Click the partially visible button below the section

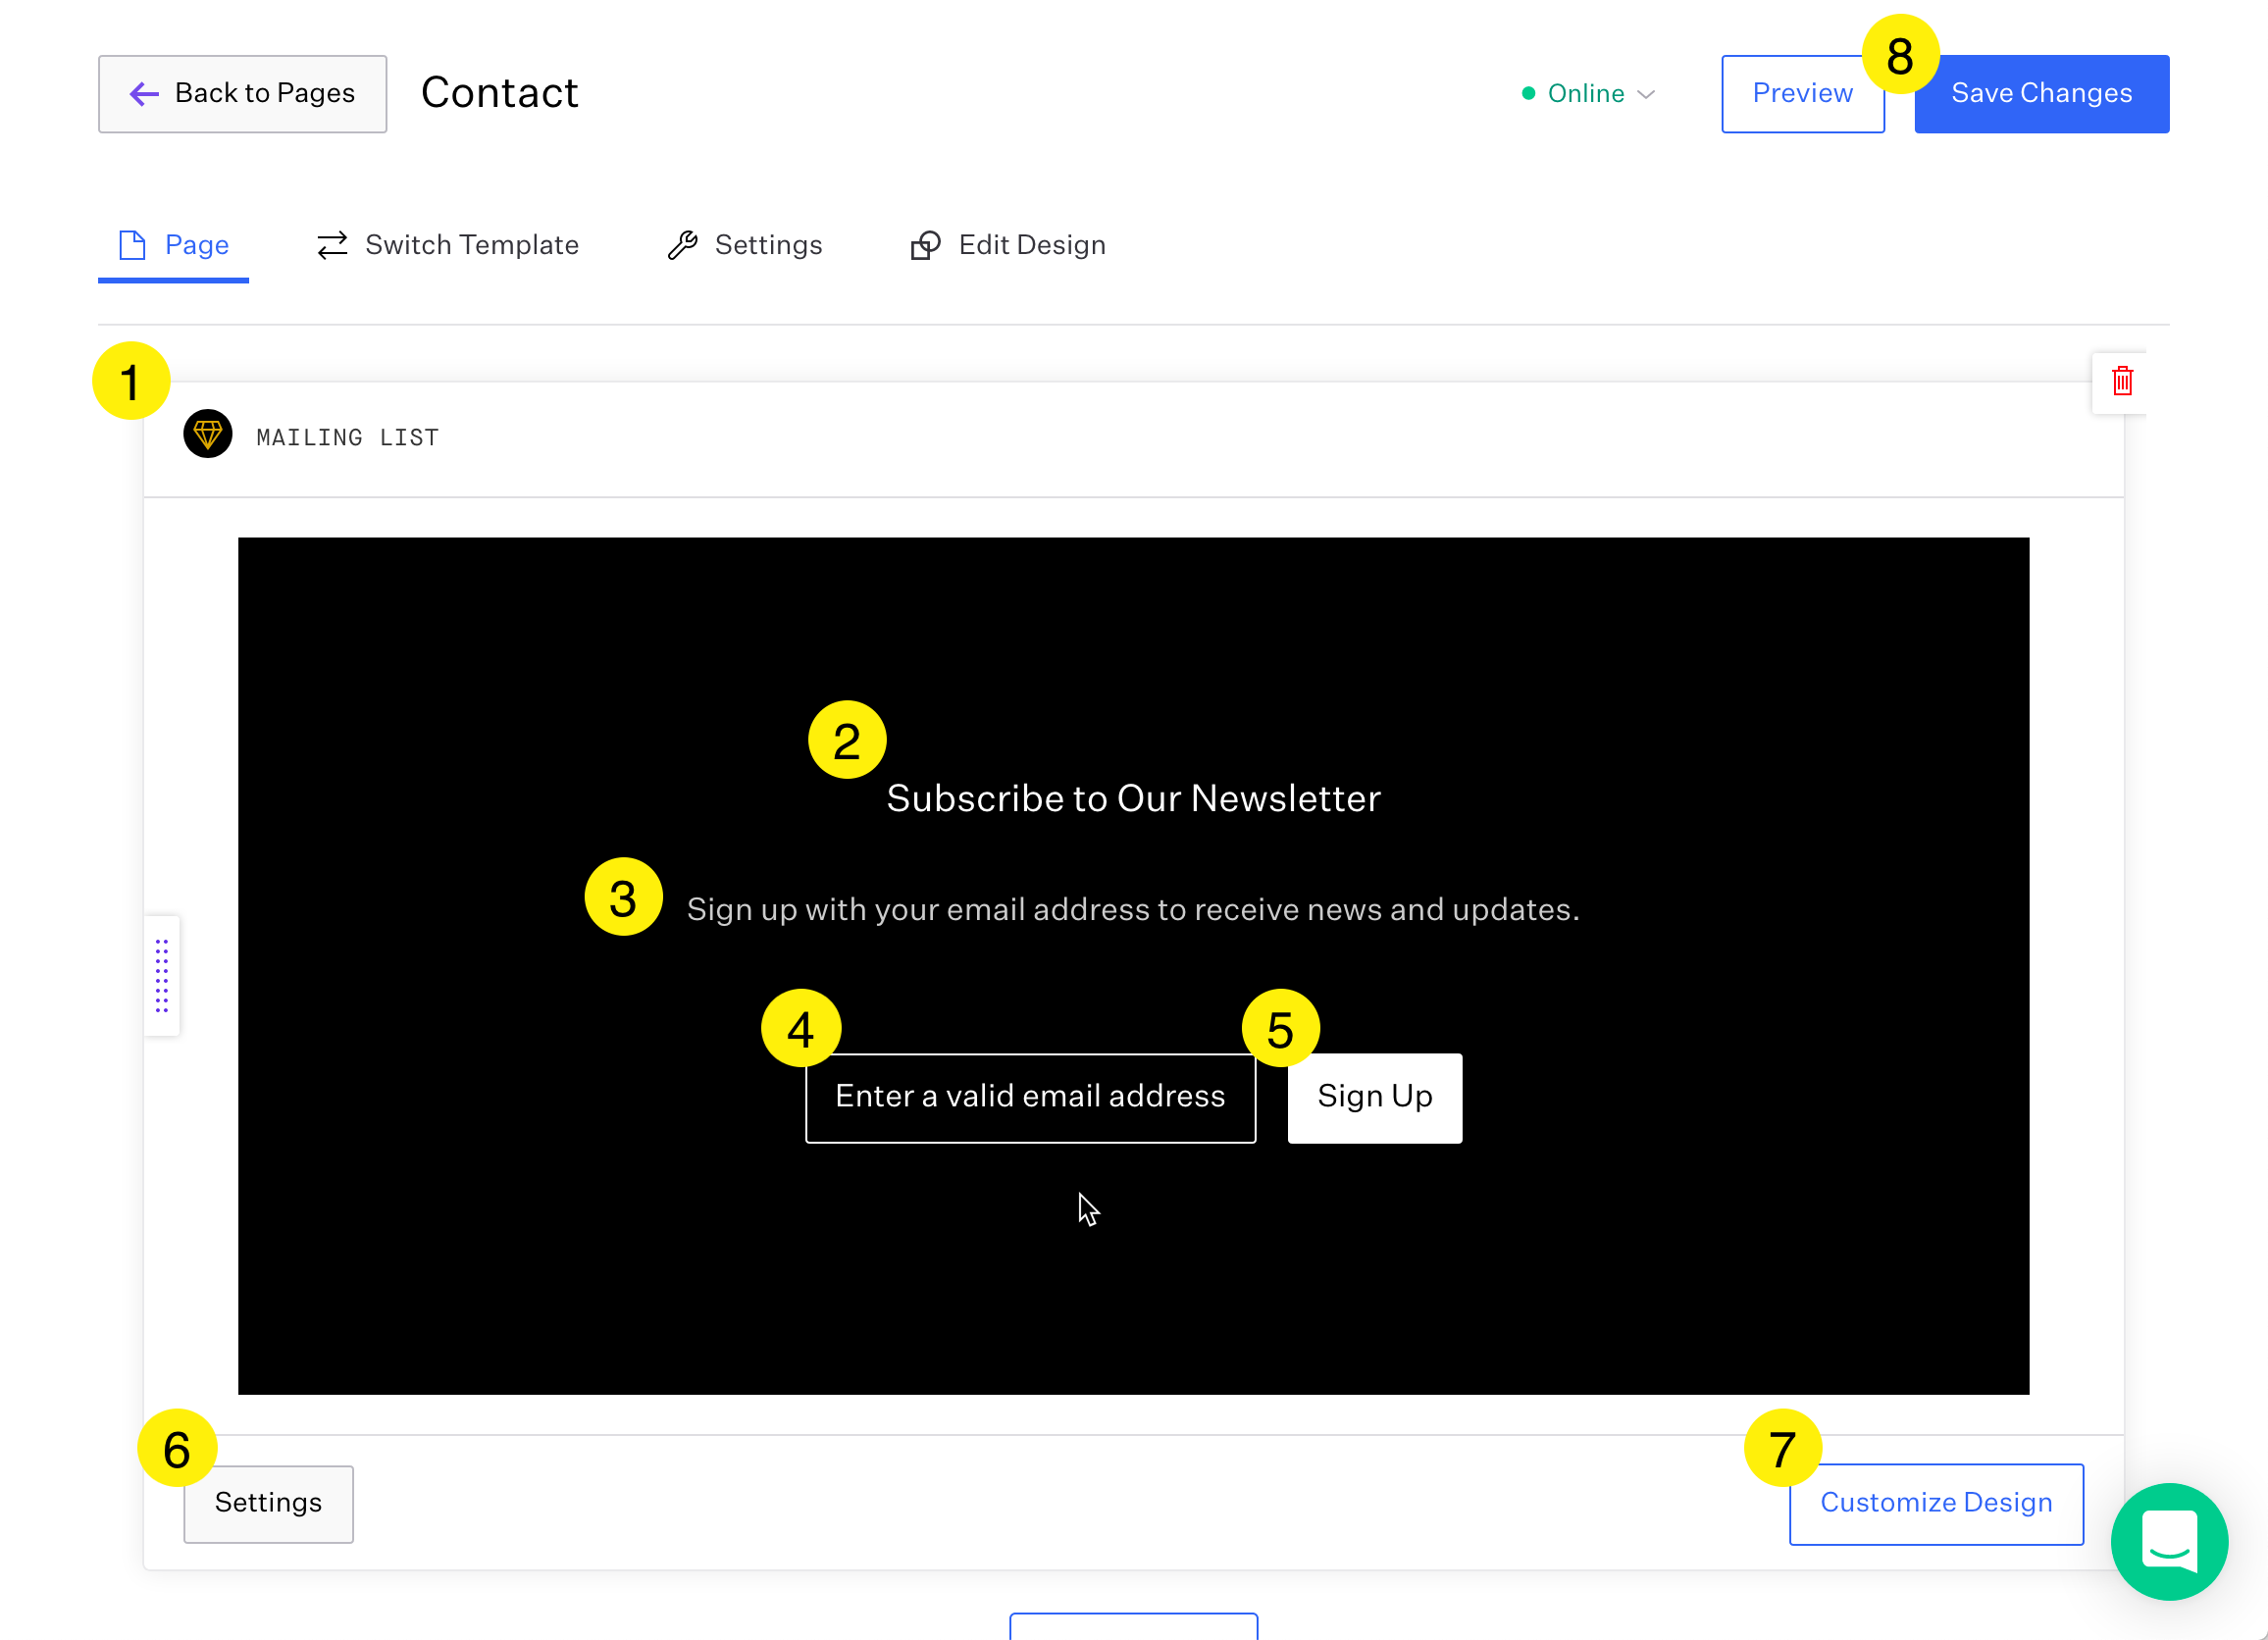click(1133, 1626)
